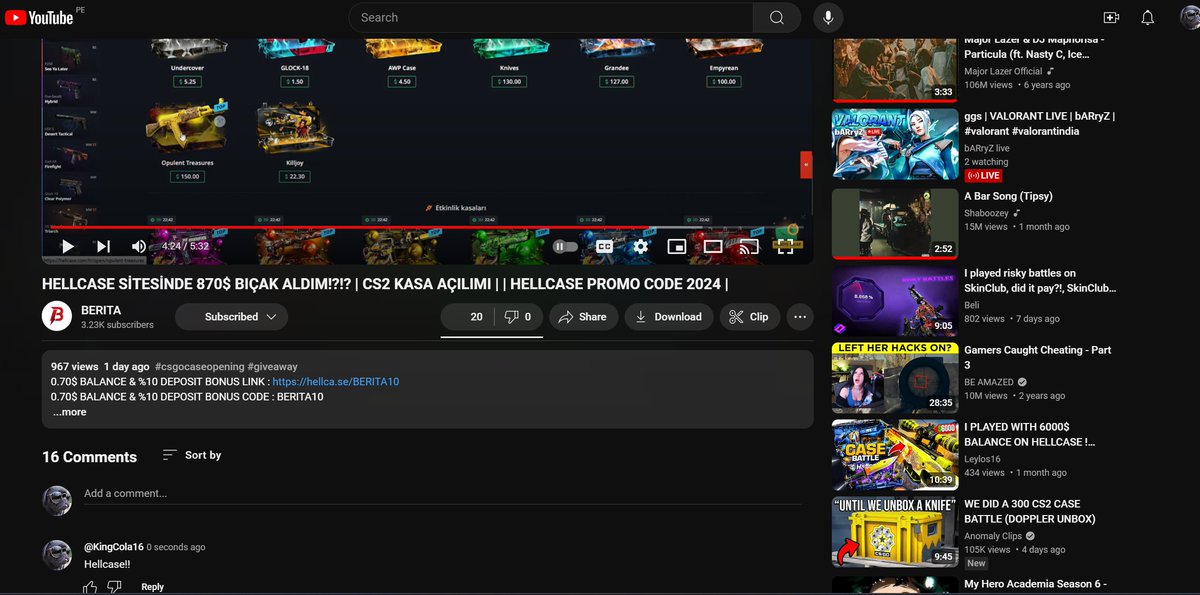Open the 6000$ Hellcase balance thumbnail

click(895, 454)
